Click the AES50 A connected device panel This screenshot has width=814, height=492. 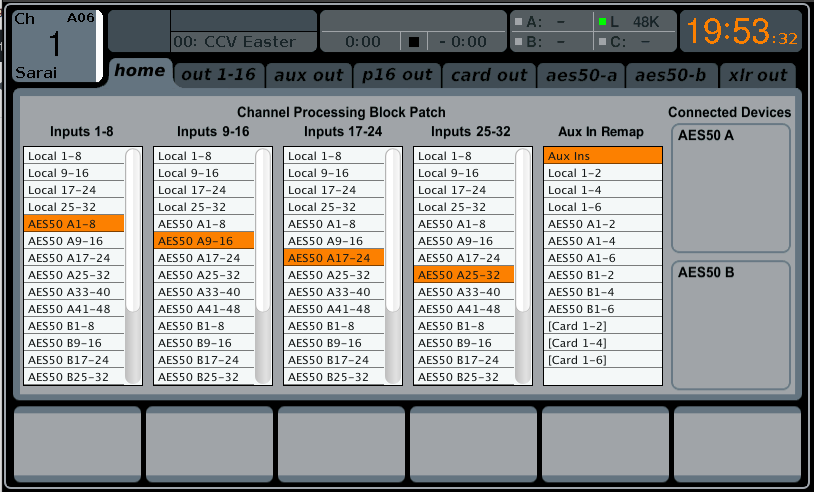coord(730,188)
